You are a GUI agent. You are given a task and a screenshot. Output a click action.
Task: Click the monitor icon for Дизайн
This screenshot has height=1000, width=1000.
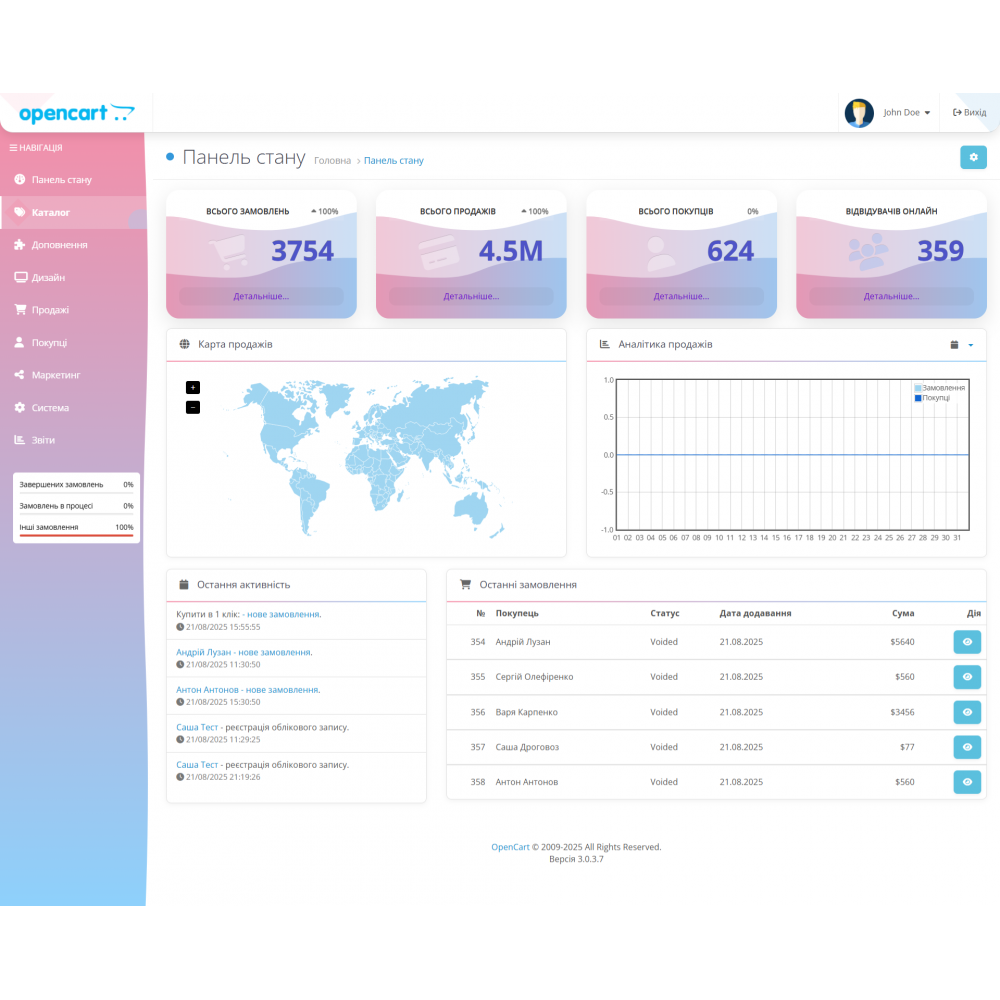(x=20, y=278)
